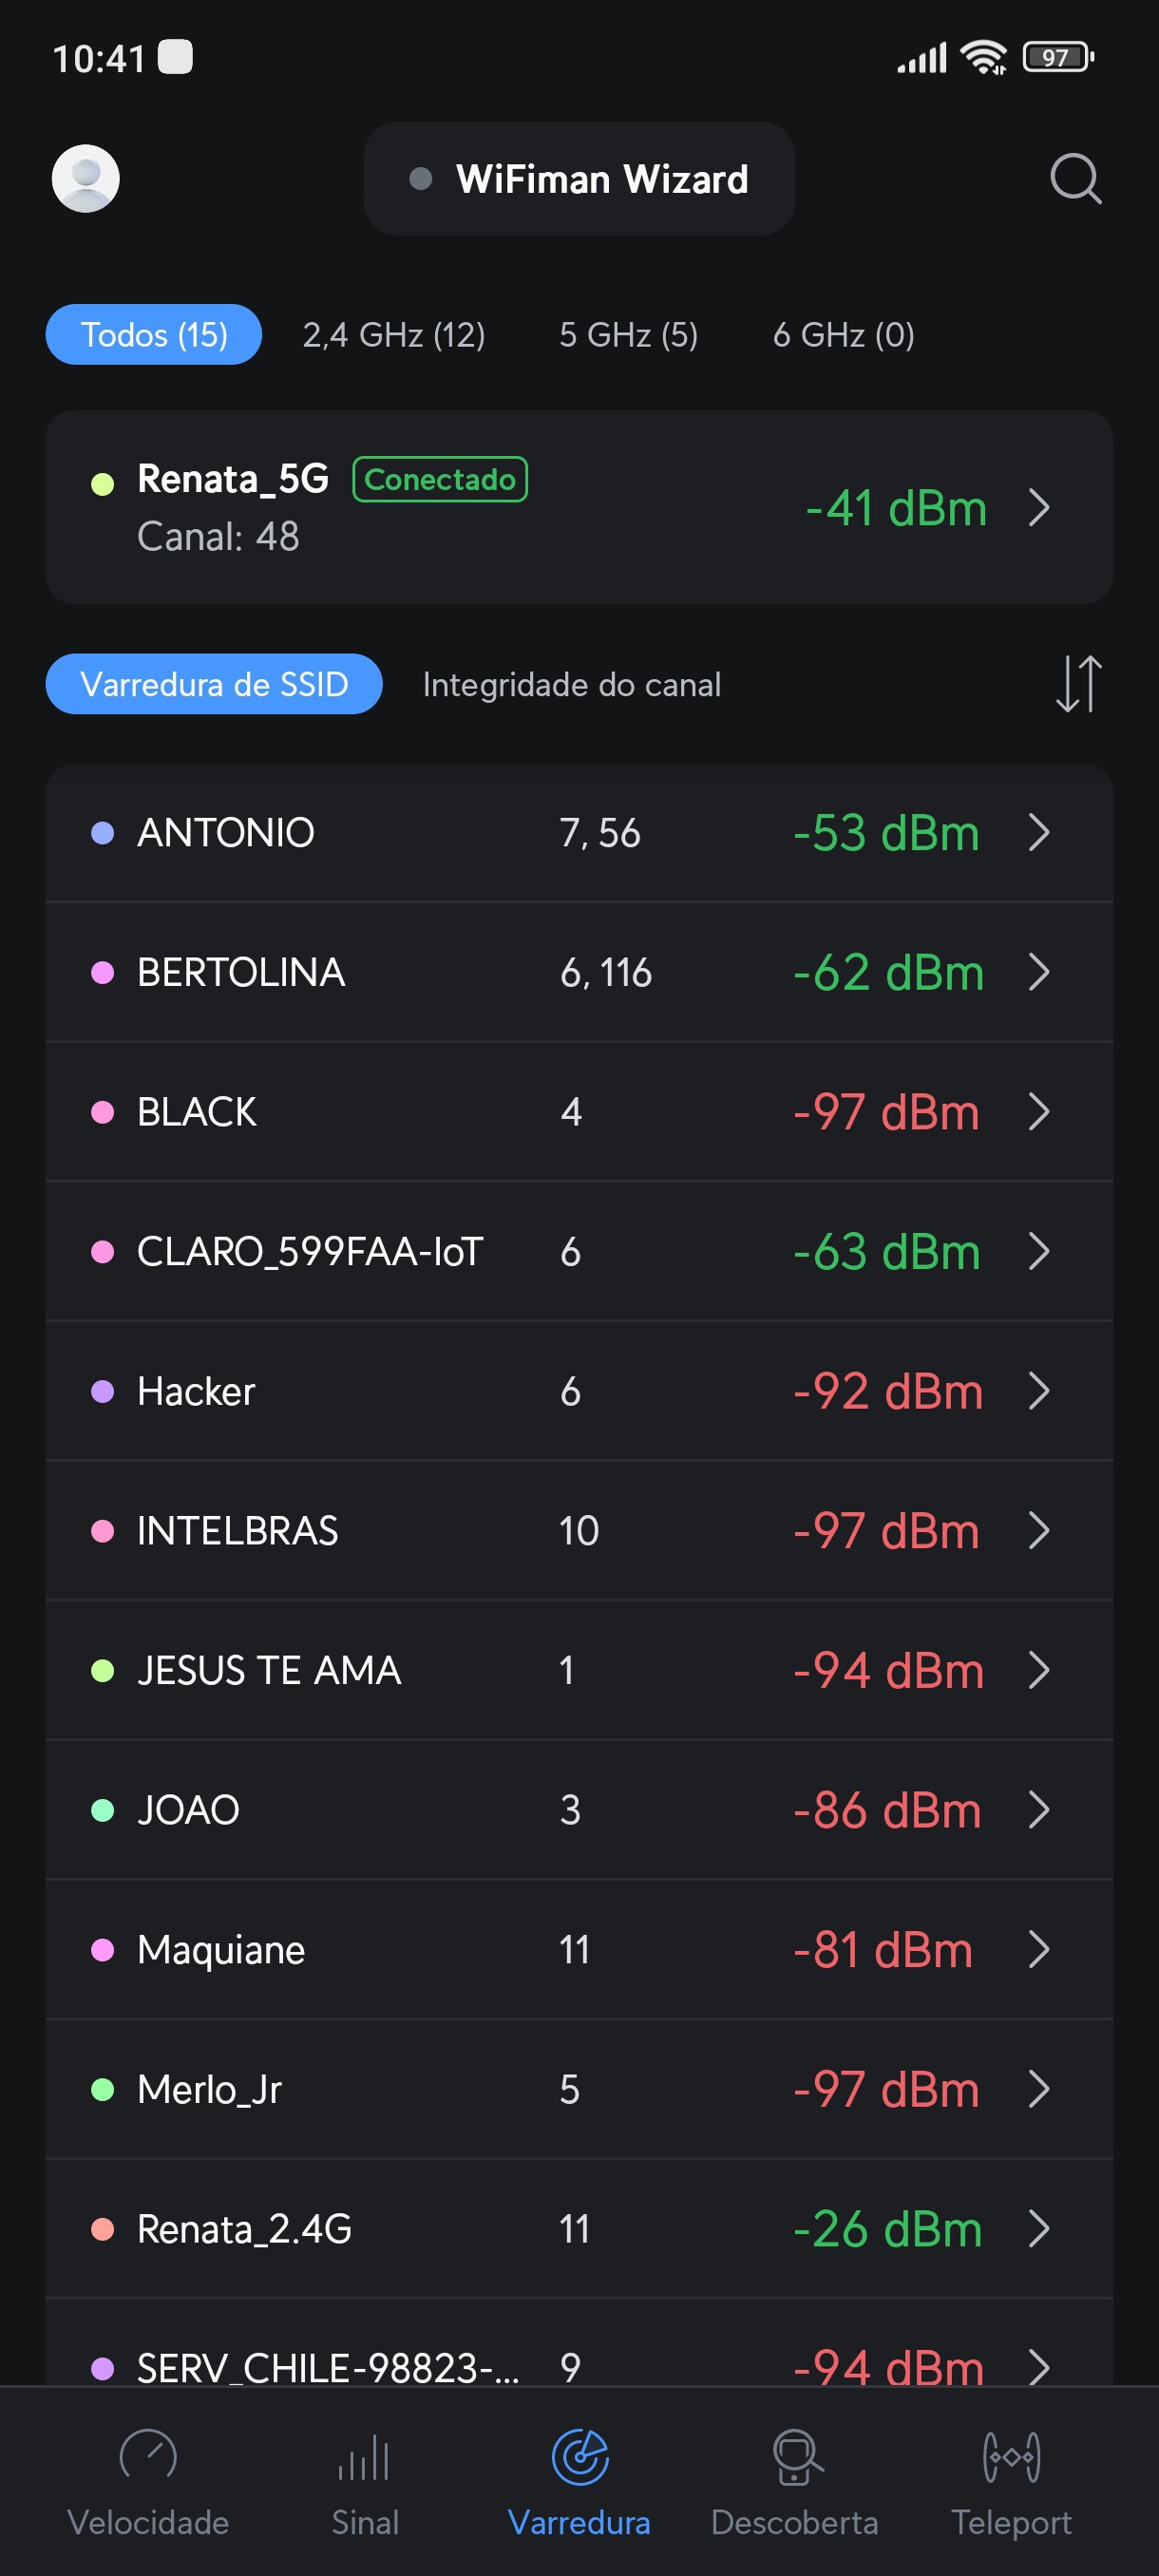
Task: Filter networks by 5 GHz band
Action: click(628, 335)
